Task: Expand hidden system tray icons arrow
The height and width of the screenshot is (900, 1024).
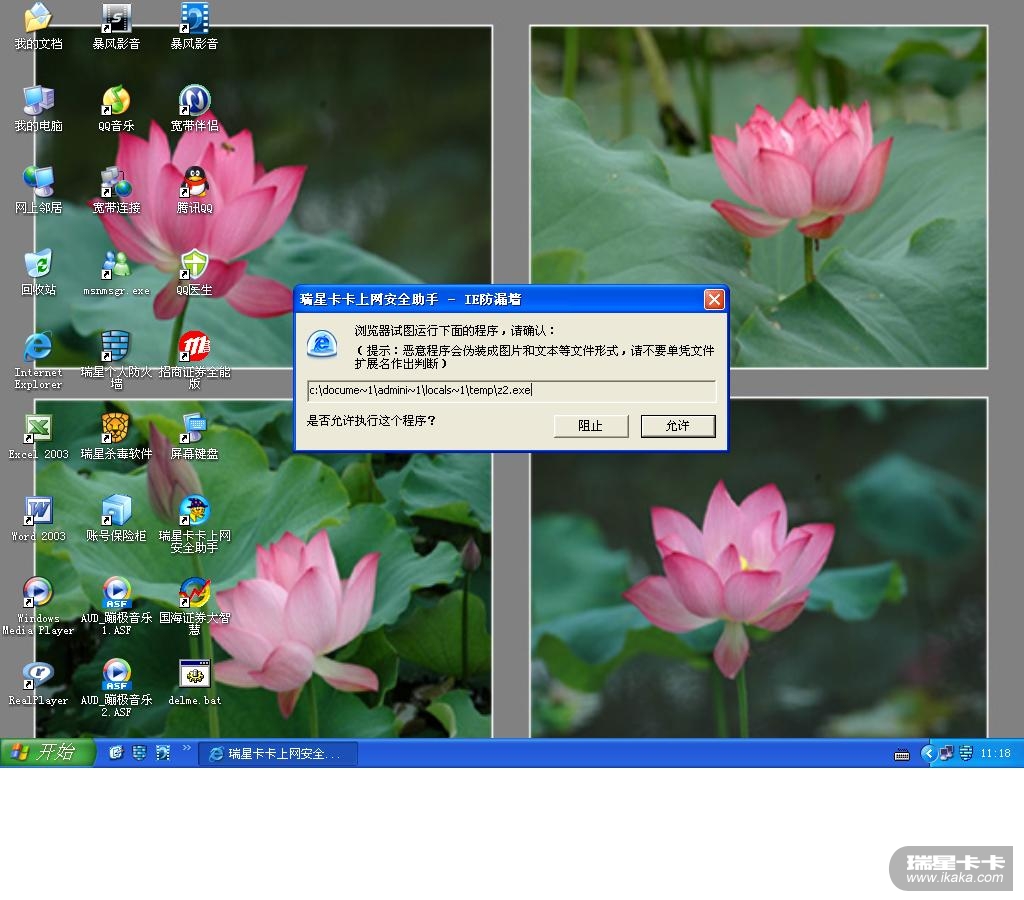Action: click(x=928, y=754)
